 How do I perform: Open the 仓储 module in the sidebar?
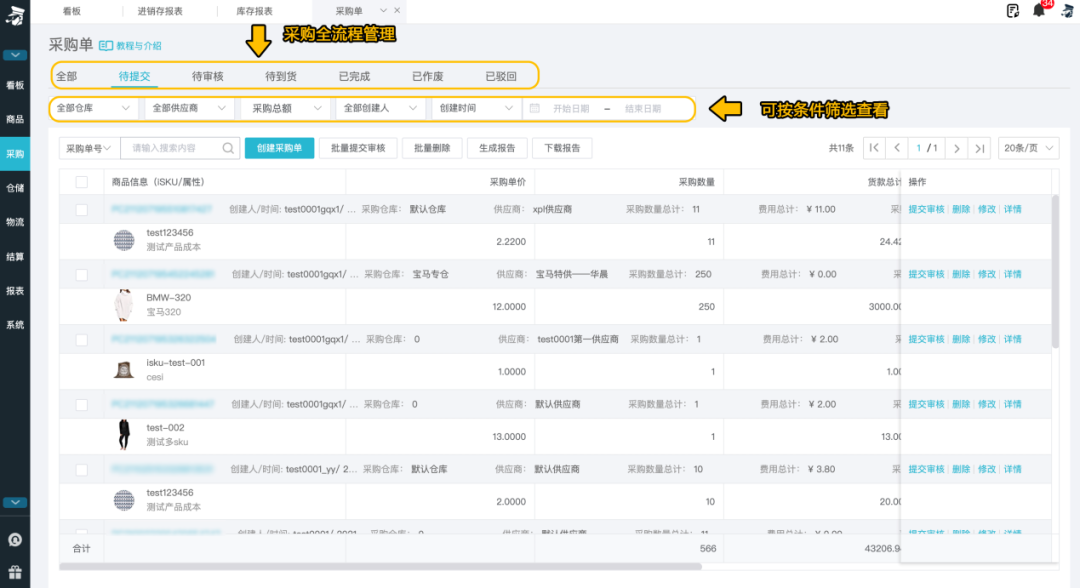pyautogui.click(x=15, y=190)
